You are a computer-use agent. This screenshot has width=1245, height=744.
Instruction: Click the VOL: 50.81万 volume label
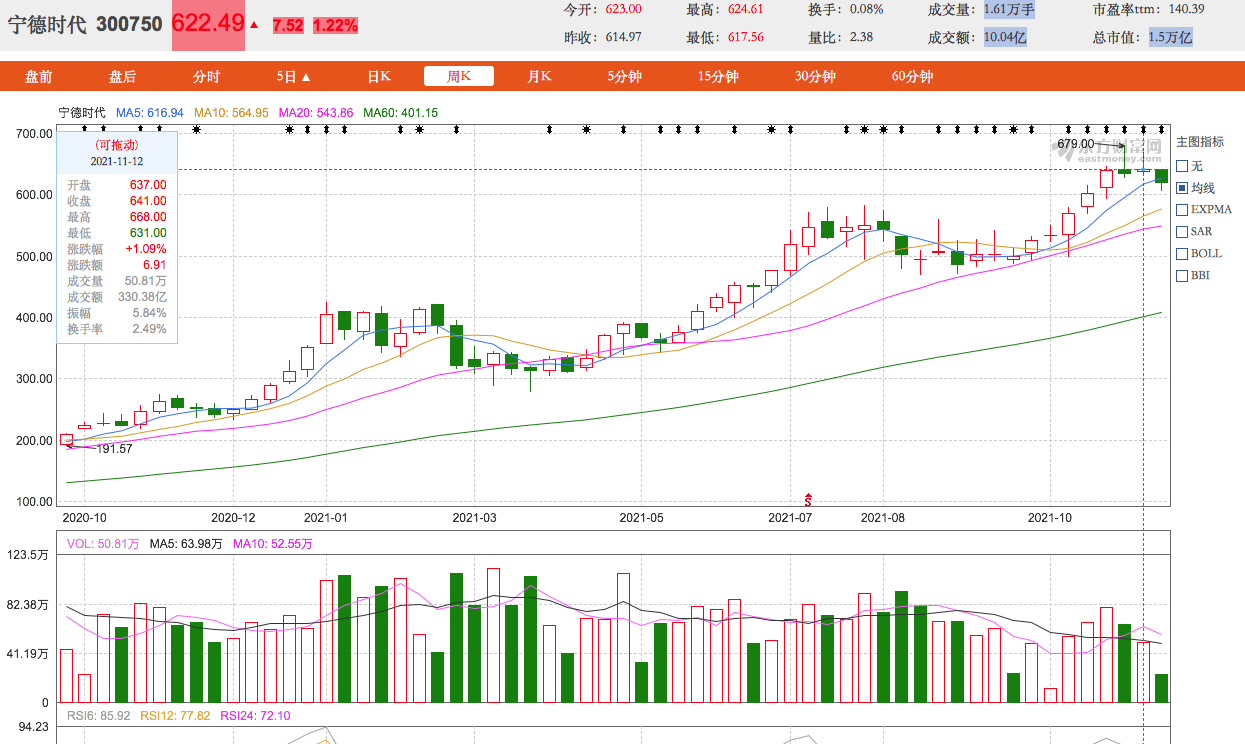[x=103, y=544]
